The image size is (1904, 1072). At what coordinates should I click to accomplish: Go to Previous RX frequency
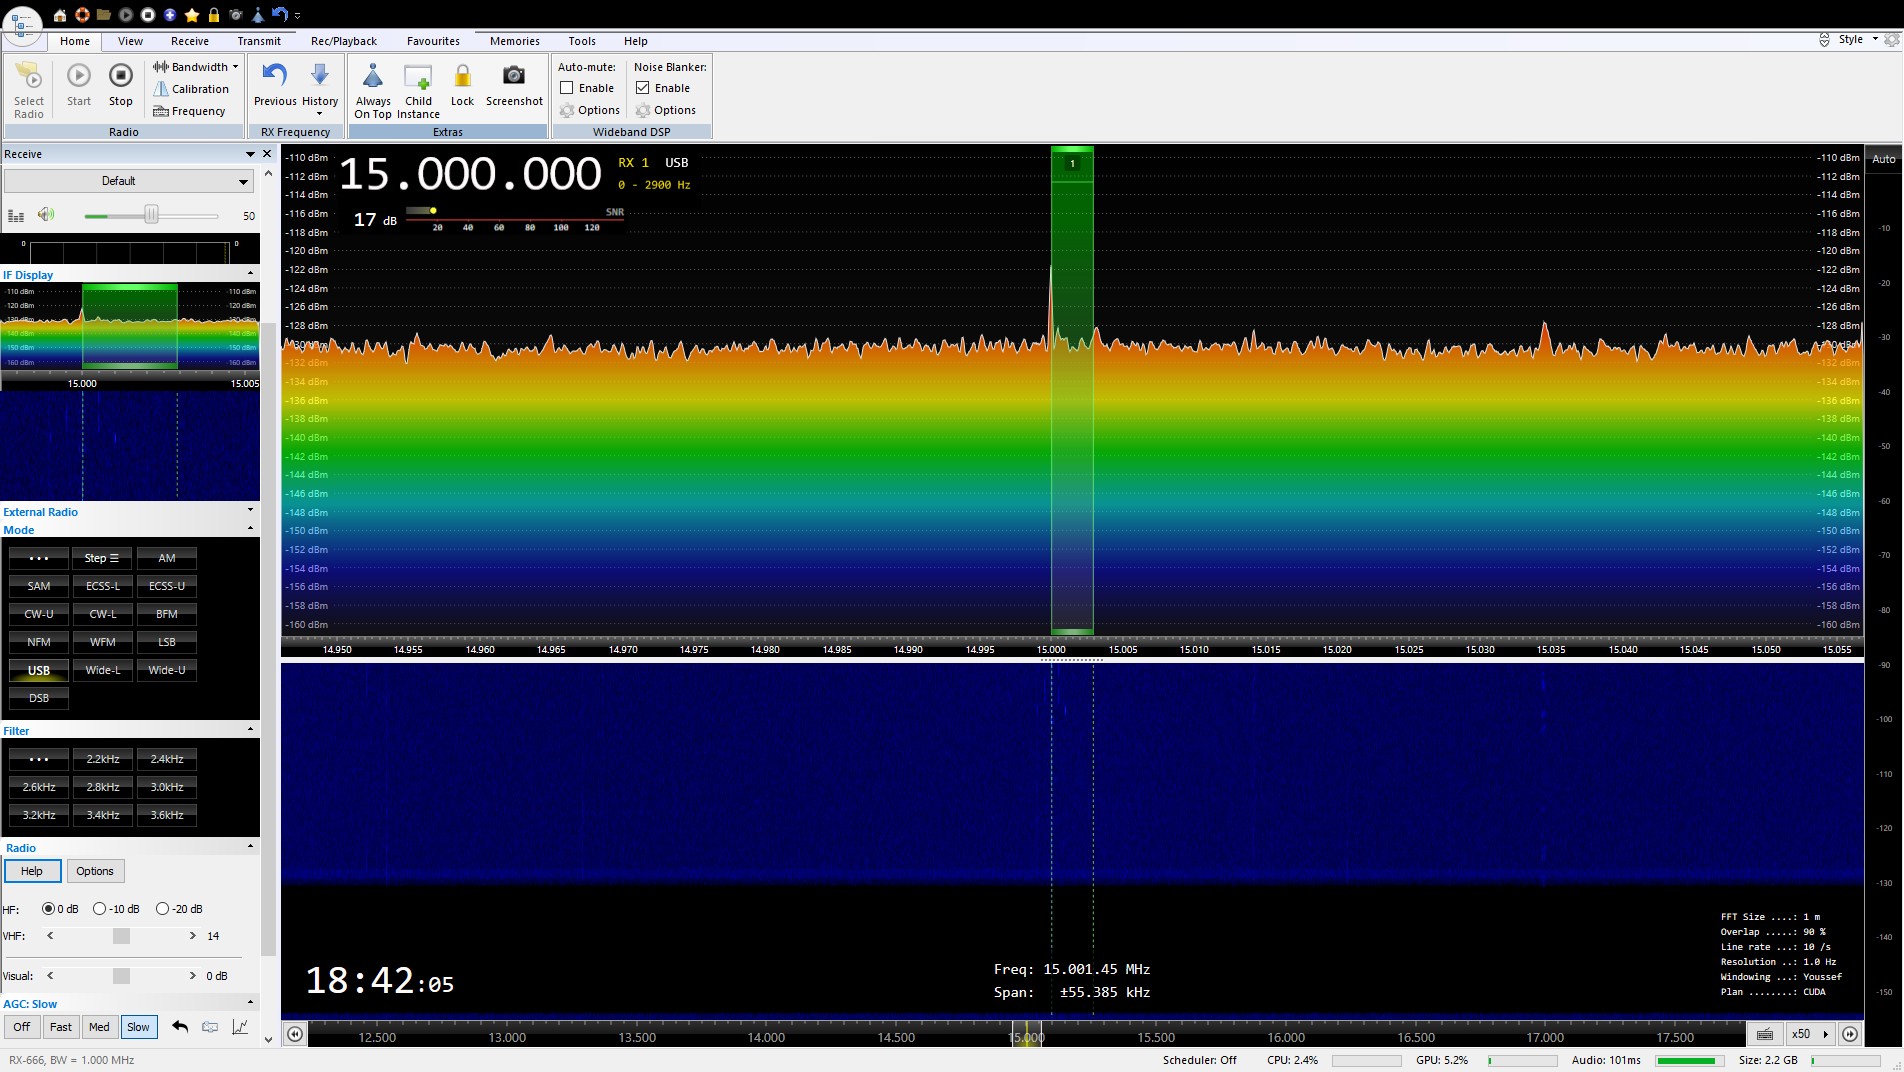[x=275, y=77]
